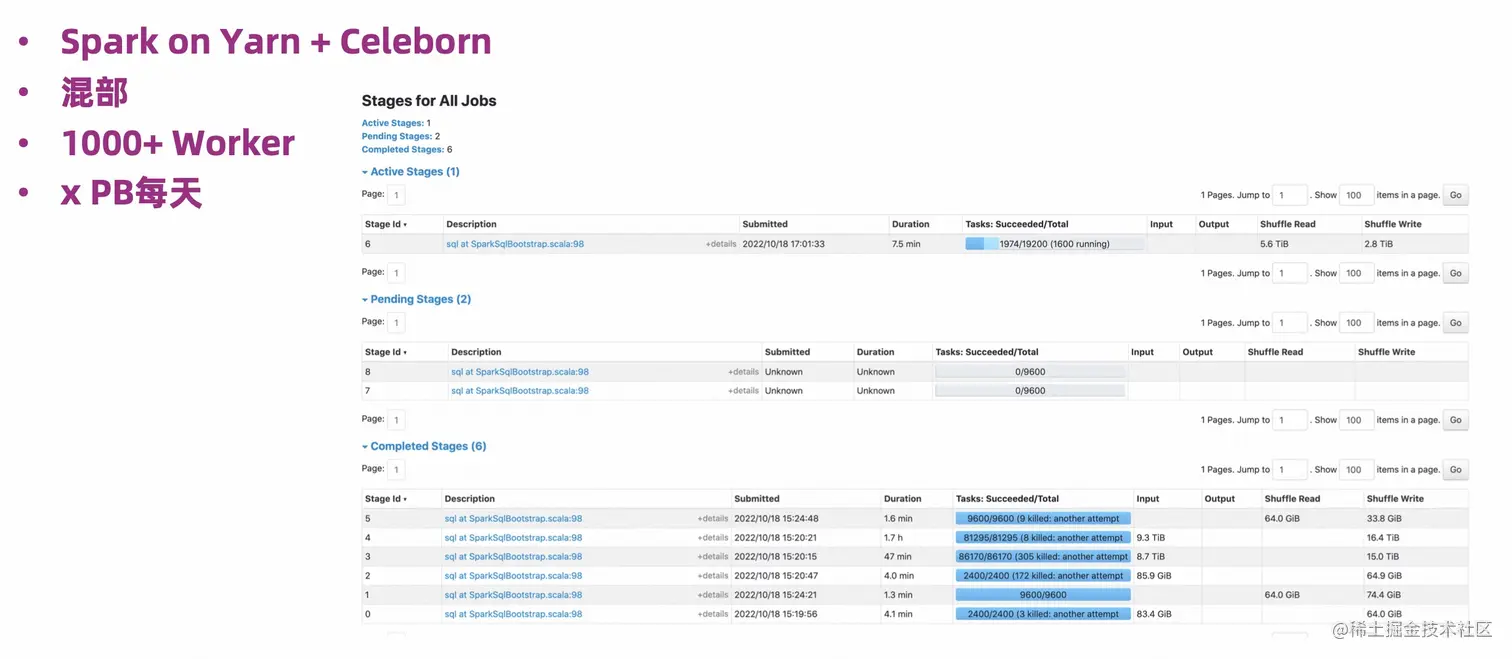Click the 'Stages for All Jobs' heading
1512x659 pixels.
pyautogui.click(x=429, y=101)
